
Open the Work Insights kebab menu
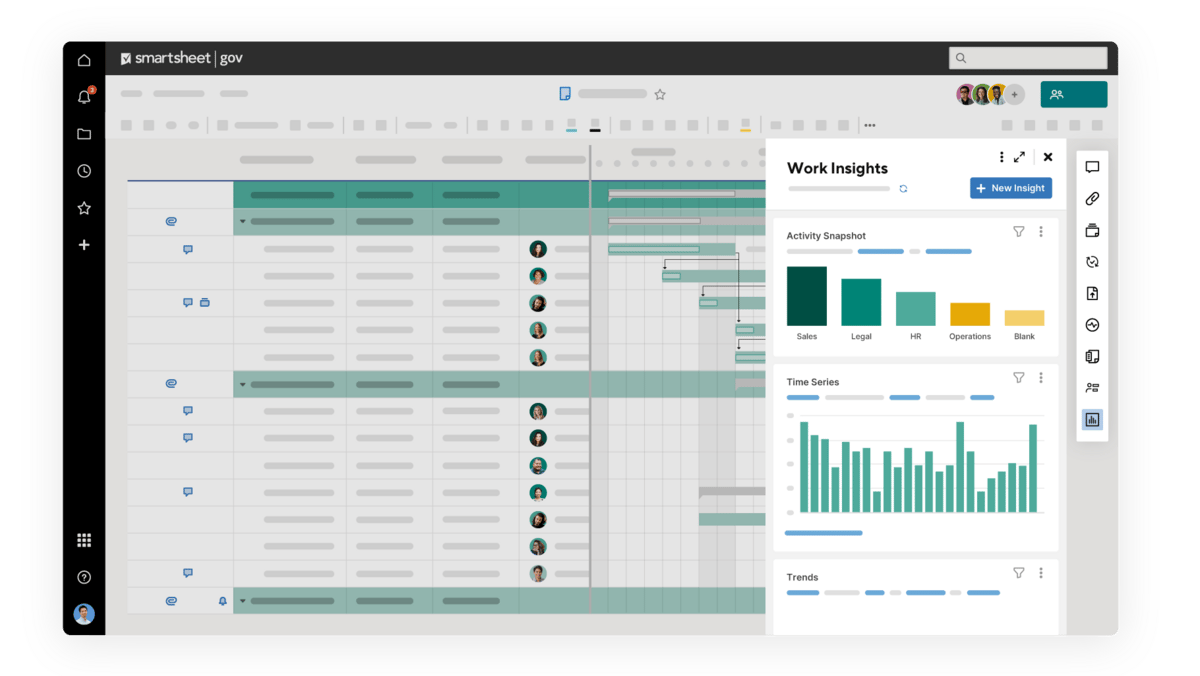tap(1000, 157)
